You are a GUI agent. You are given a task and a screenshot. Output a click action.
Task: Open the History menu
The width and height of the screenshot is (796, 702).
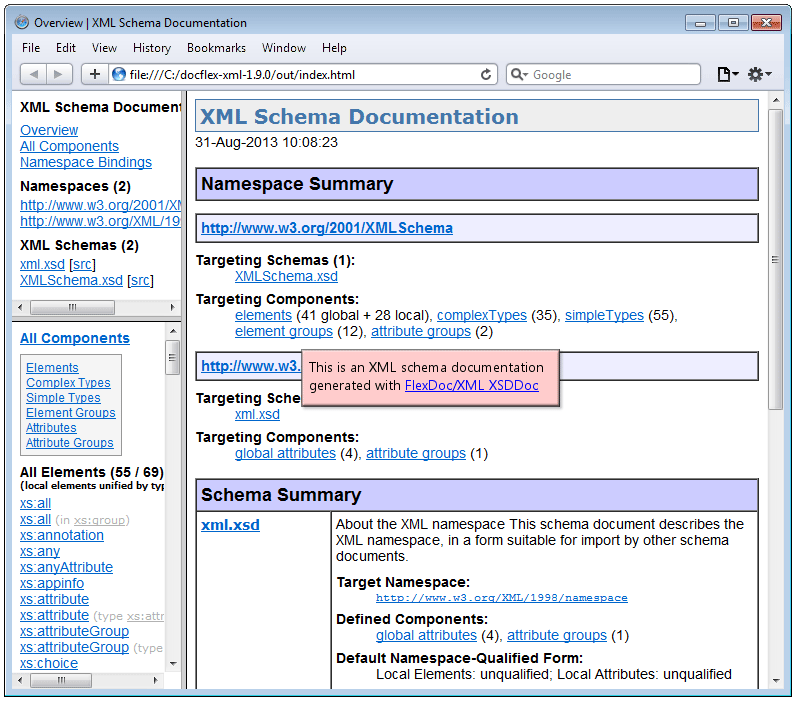click(x=152, y=47)
